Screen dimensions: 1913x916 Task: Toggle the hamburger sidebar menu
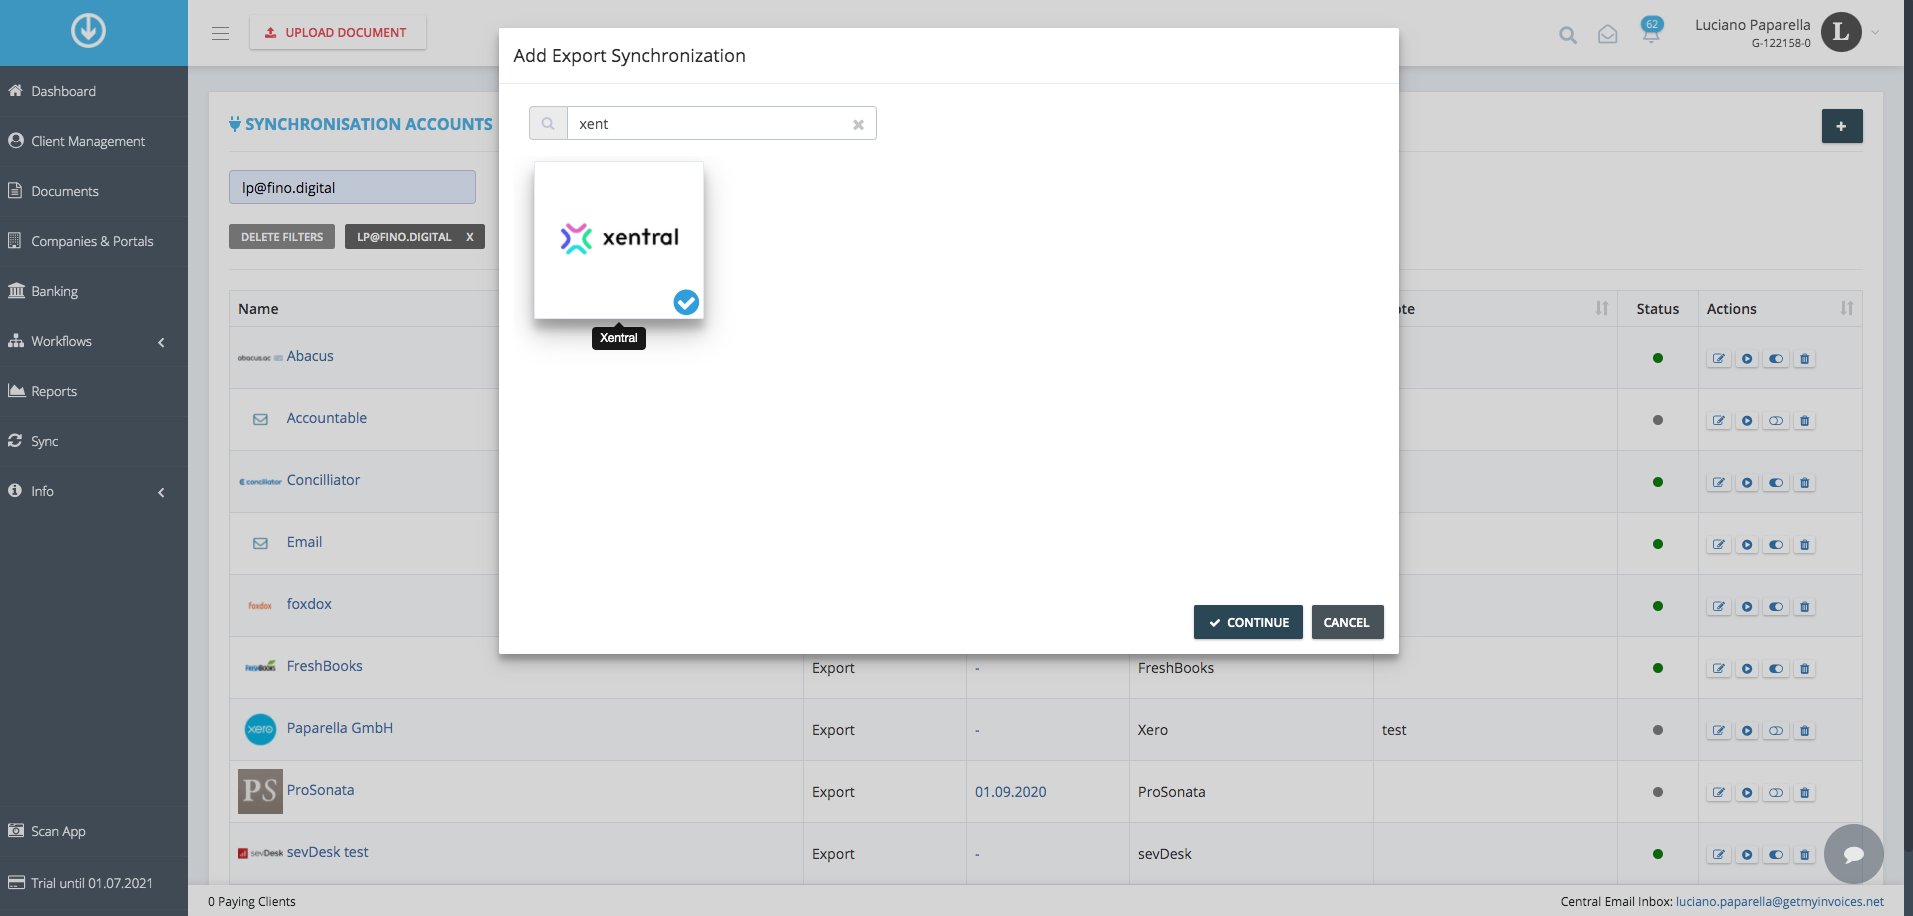(221, 33)
